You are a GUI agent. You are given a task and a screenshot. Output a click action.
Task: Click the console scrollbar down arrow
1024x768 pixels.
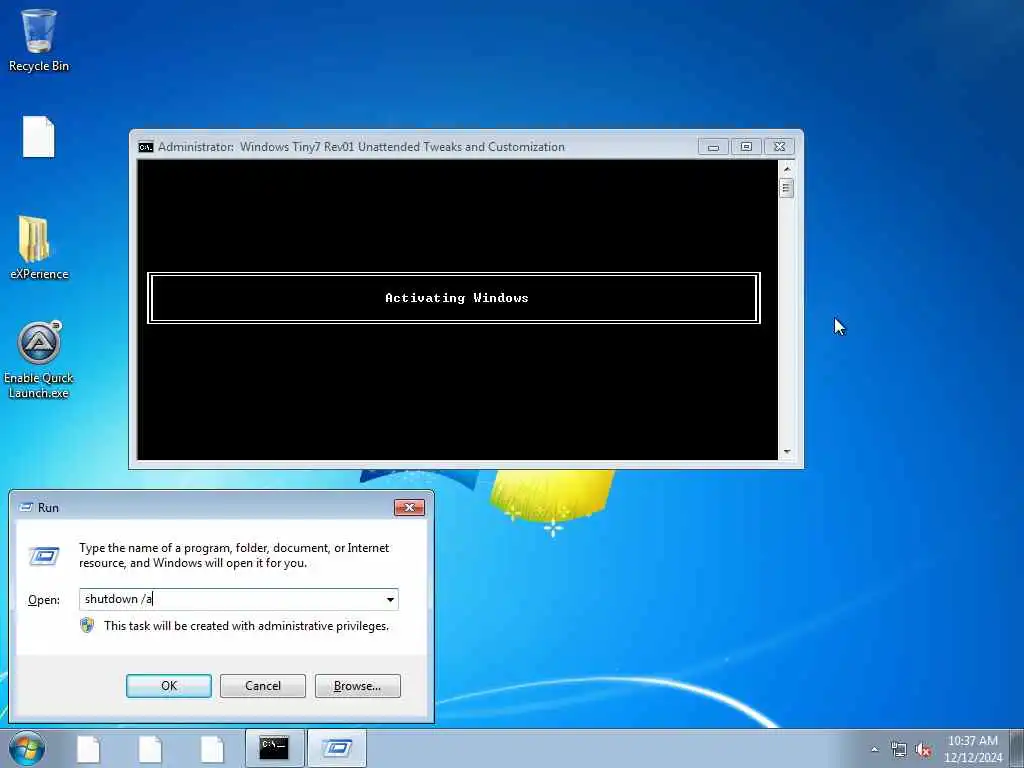coord(787,452)
